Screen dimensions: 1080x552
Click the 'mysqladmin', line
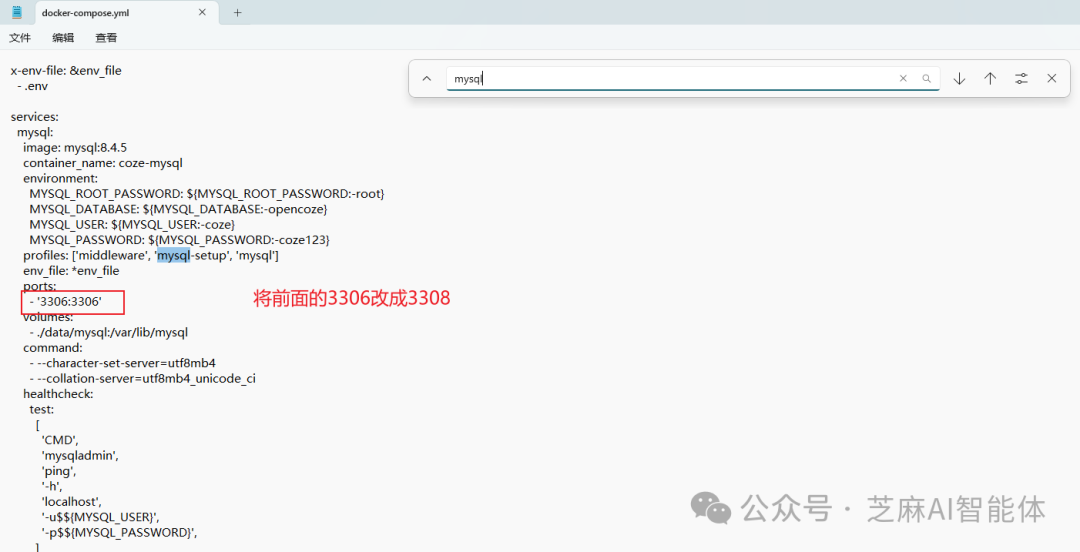point(80,456)
